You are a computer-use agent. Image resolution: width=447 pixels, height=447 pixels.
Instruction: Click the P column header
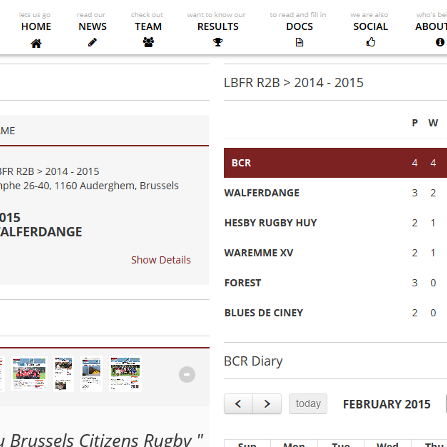pos(415,123)
